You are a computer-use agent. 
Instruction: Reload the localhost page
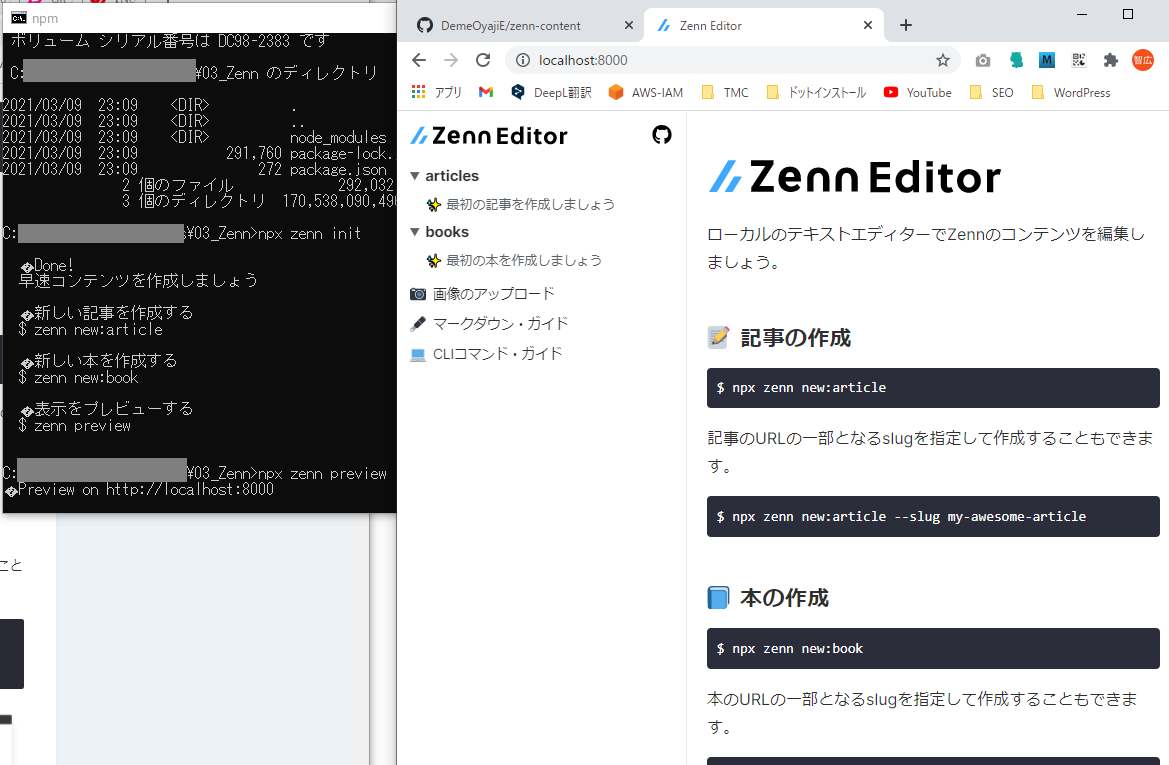483,60
